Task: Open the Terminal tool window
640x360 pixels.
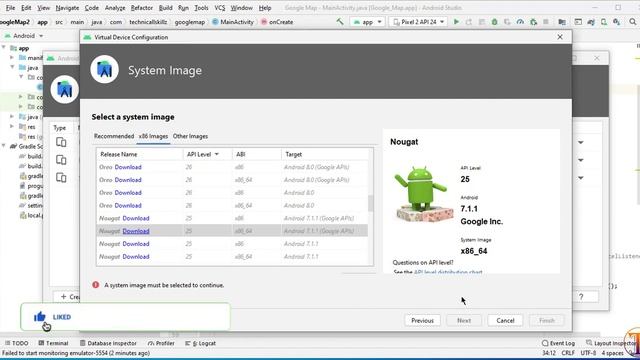Action: (x=53, y=343)
